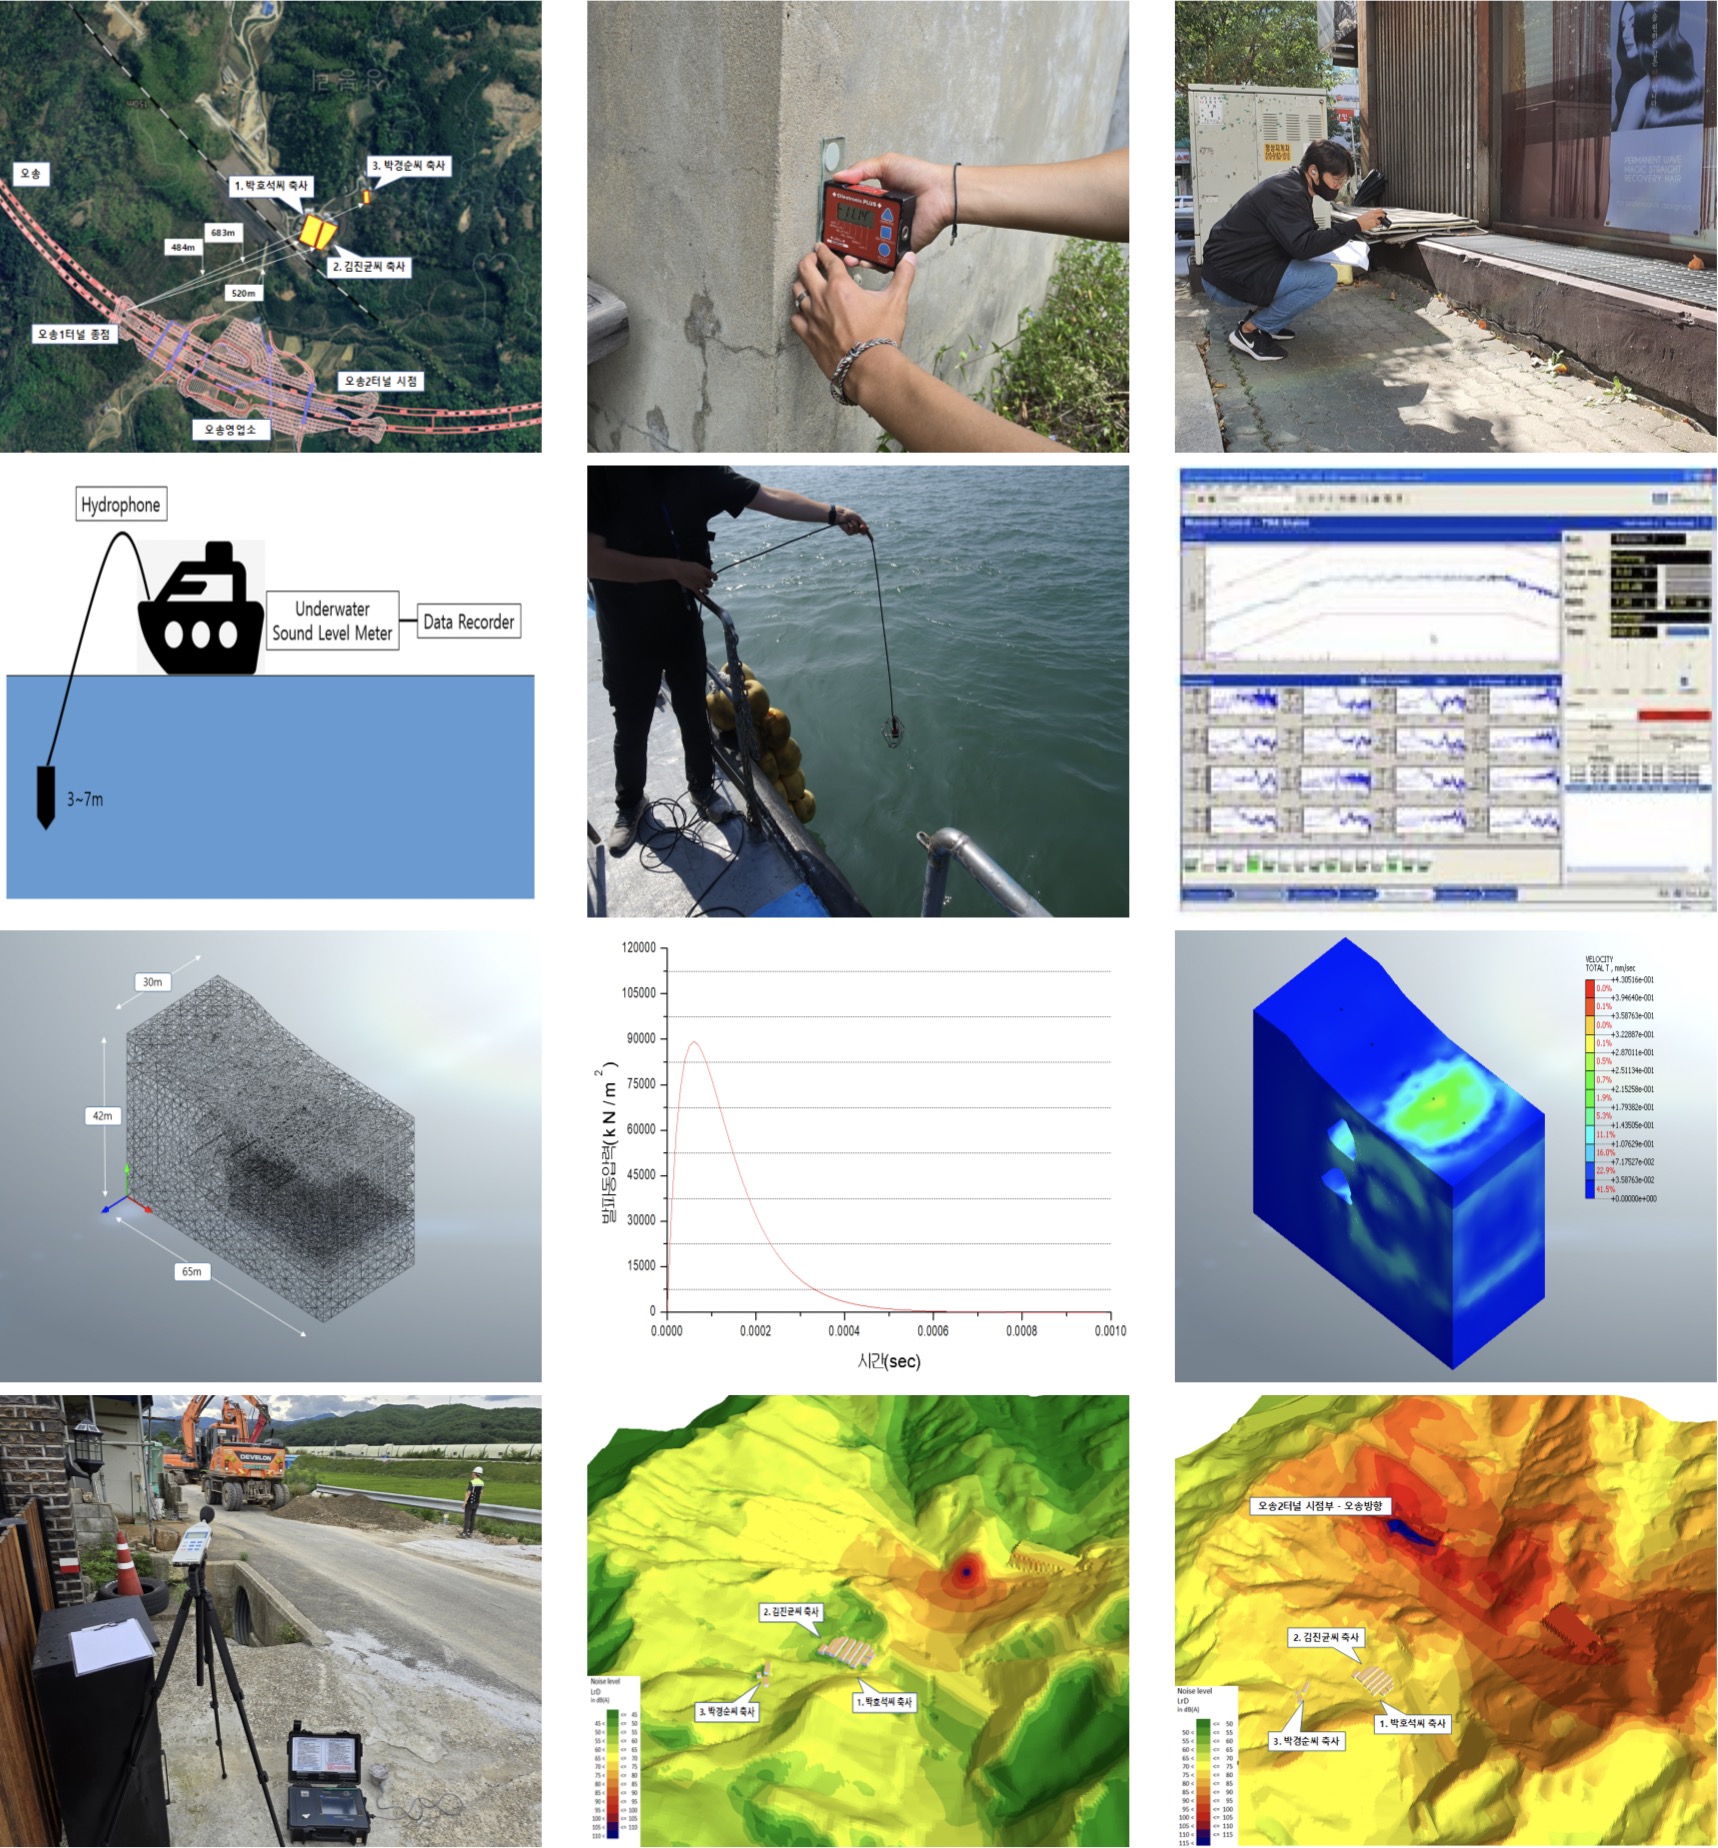The height and width of the screenshot is (1848, 1718).
Task: Click the top red swatch in the velocity legend
Action: [1590, 988]
